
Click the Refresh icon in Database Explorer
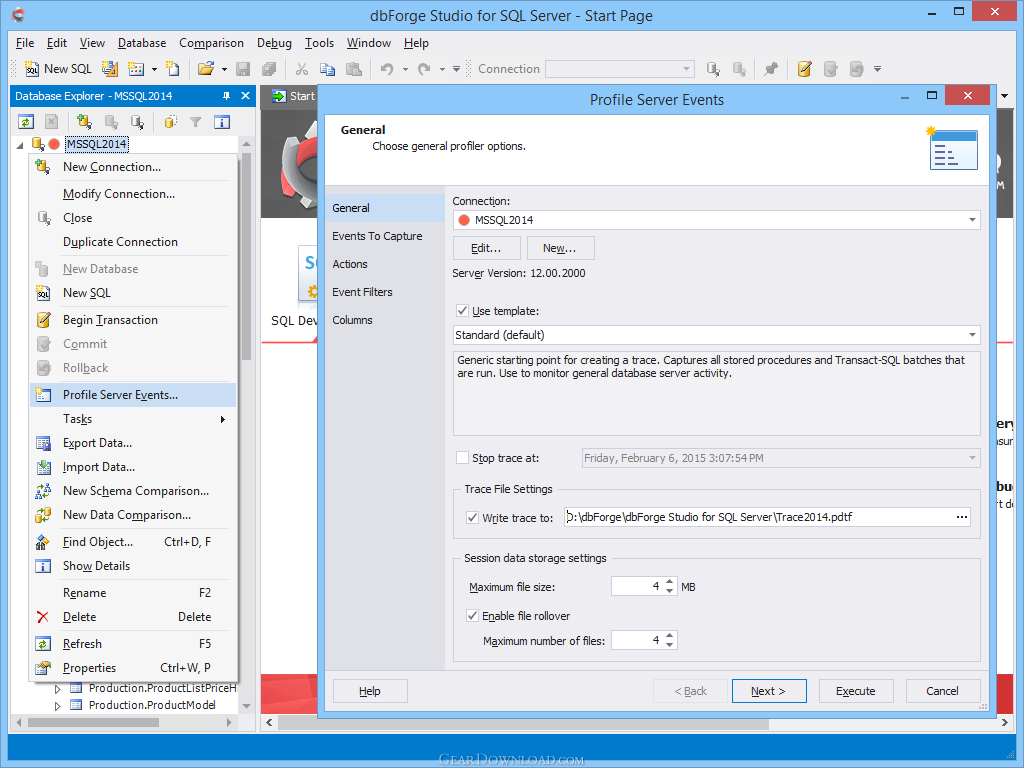point(25,121)
